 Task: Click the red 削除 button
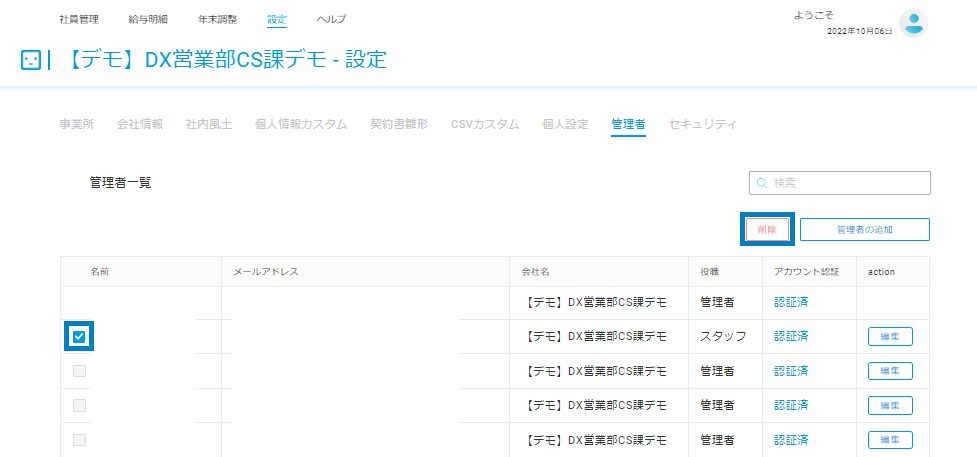click(767, 229)
